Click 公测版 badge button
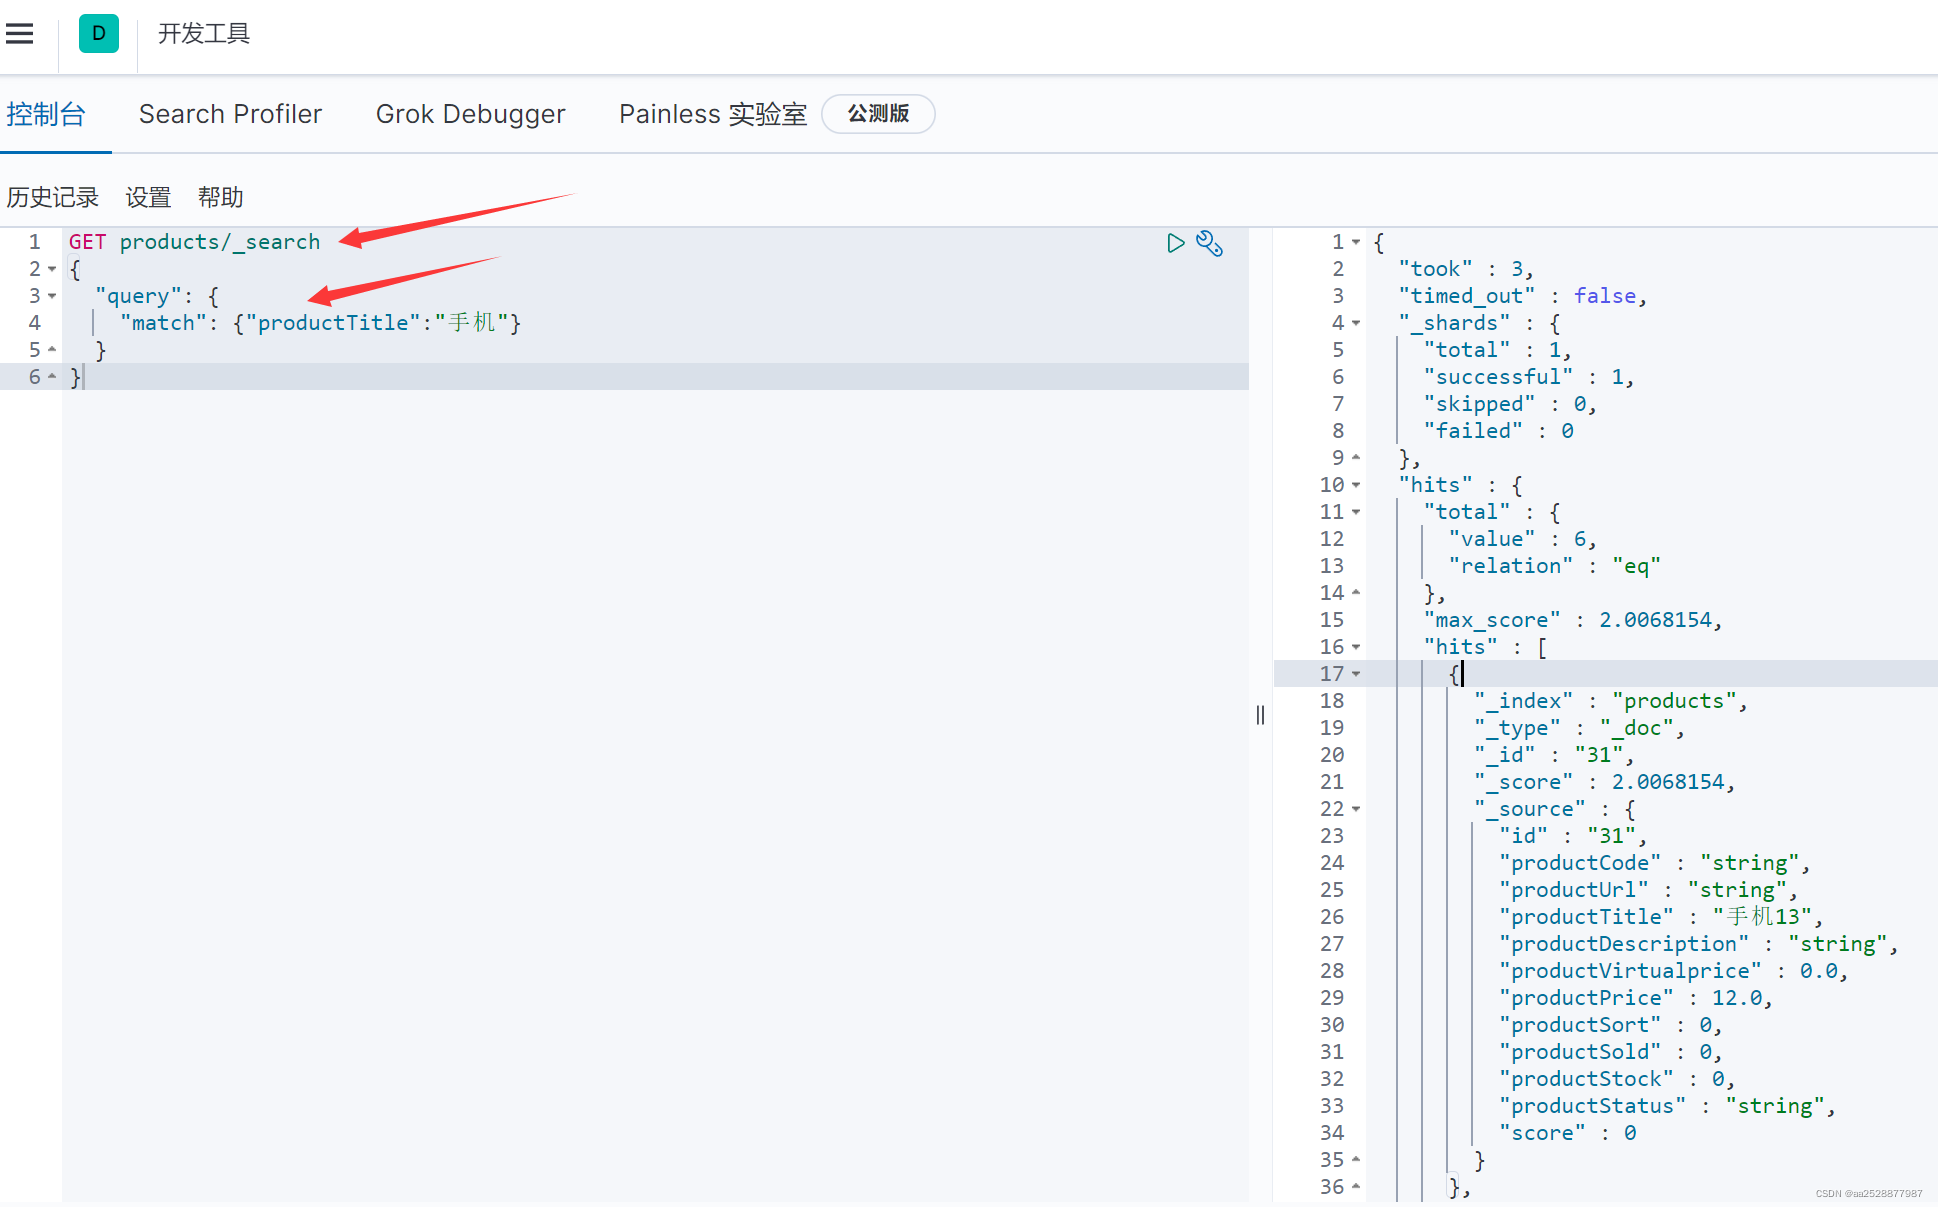The width and height of the screenshot is (1938, 1207). coord(877,113)
